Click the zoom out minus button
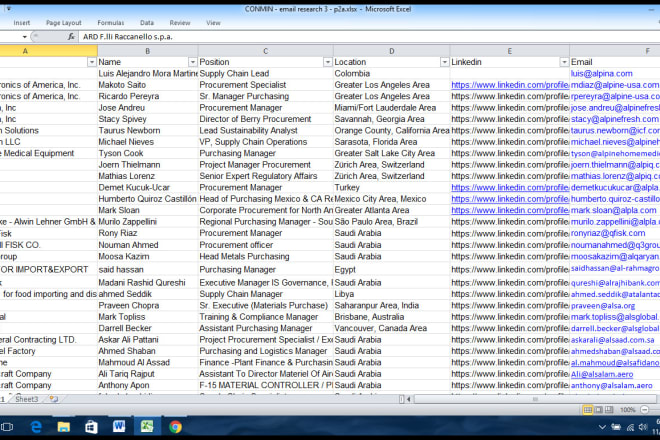660x440 pixels. pos(644,410)
